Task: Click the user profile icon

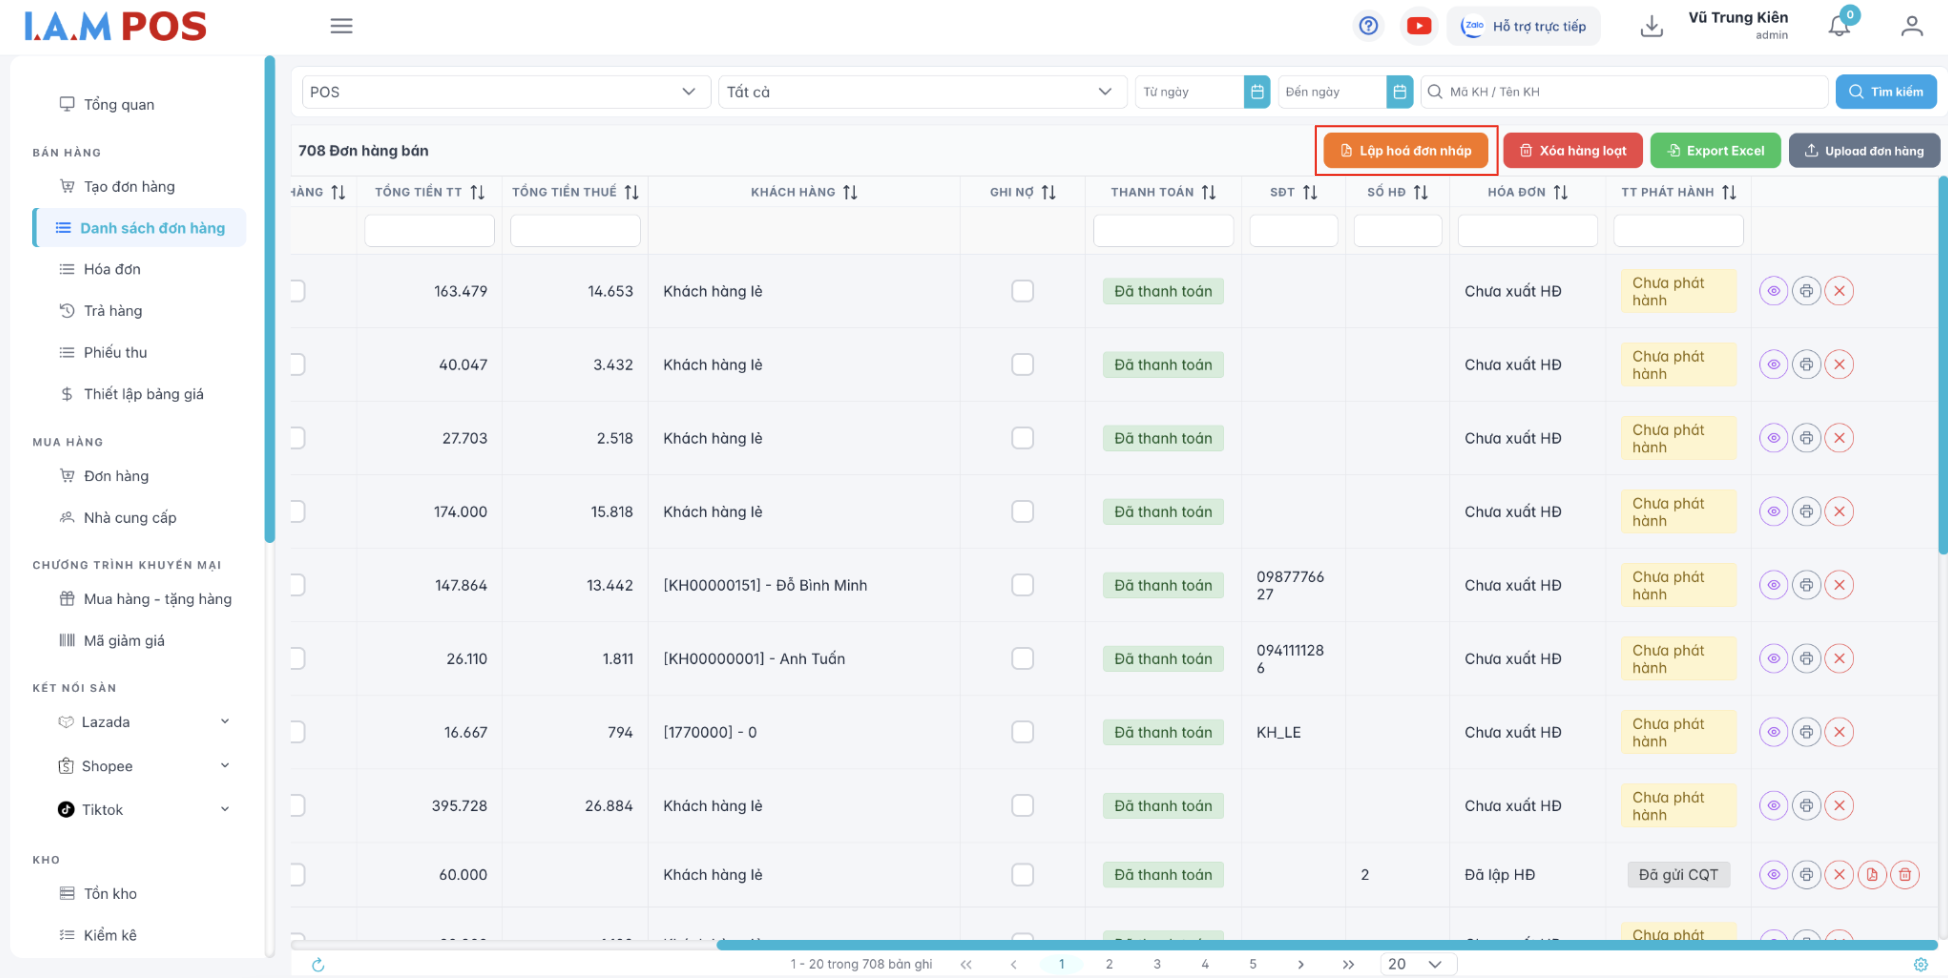Action: [1911, 27]
